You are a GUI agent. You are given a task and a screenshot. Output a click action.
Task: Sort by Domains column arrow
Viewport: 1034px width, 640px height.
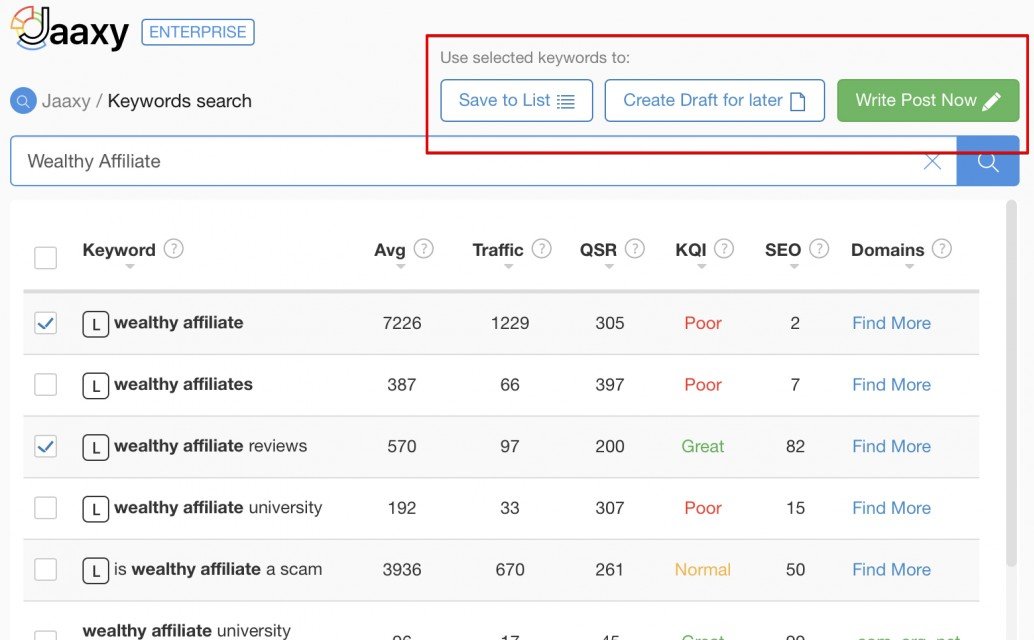(909, 267)
